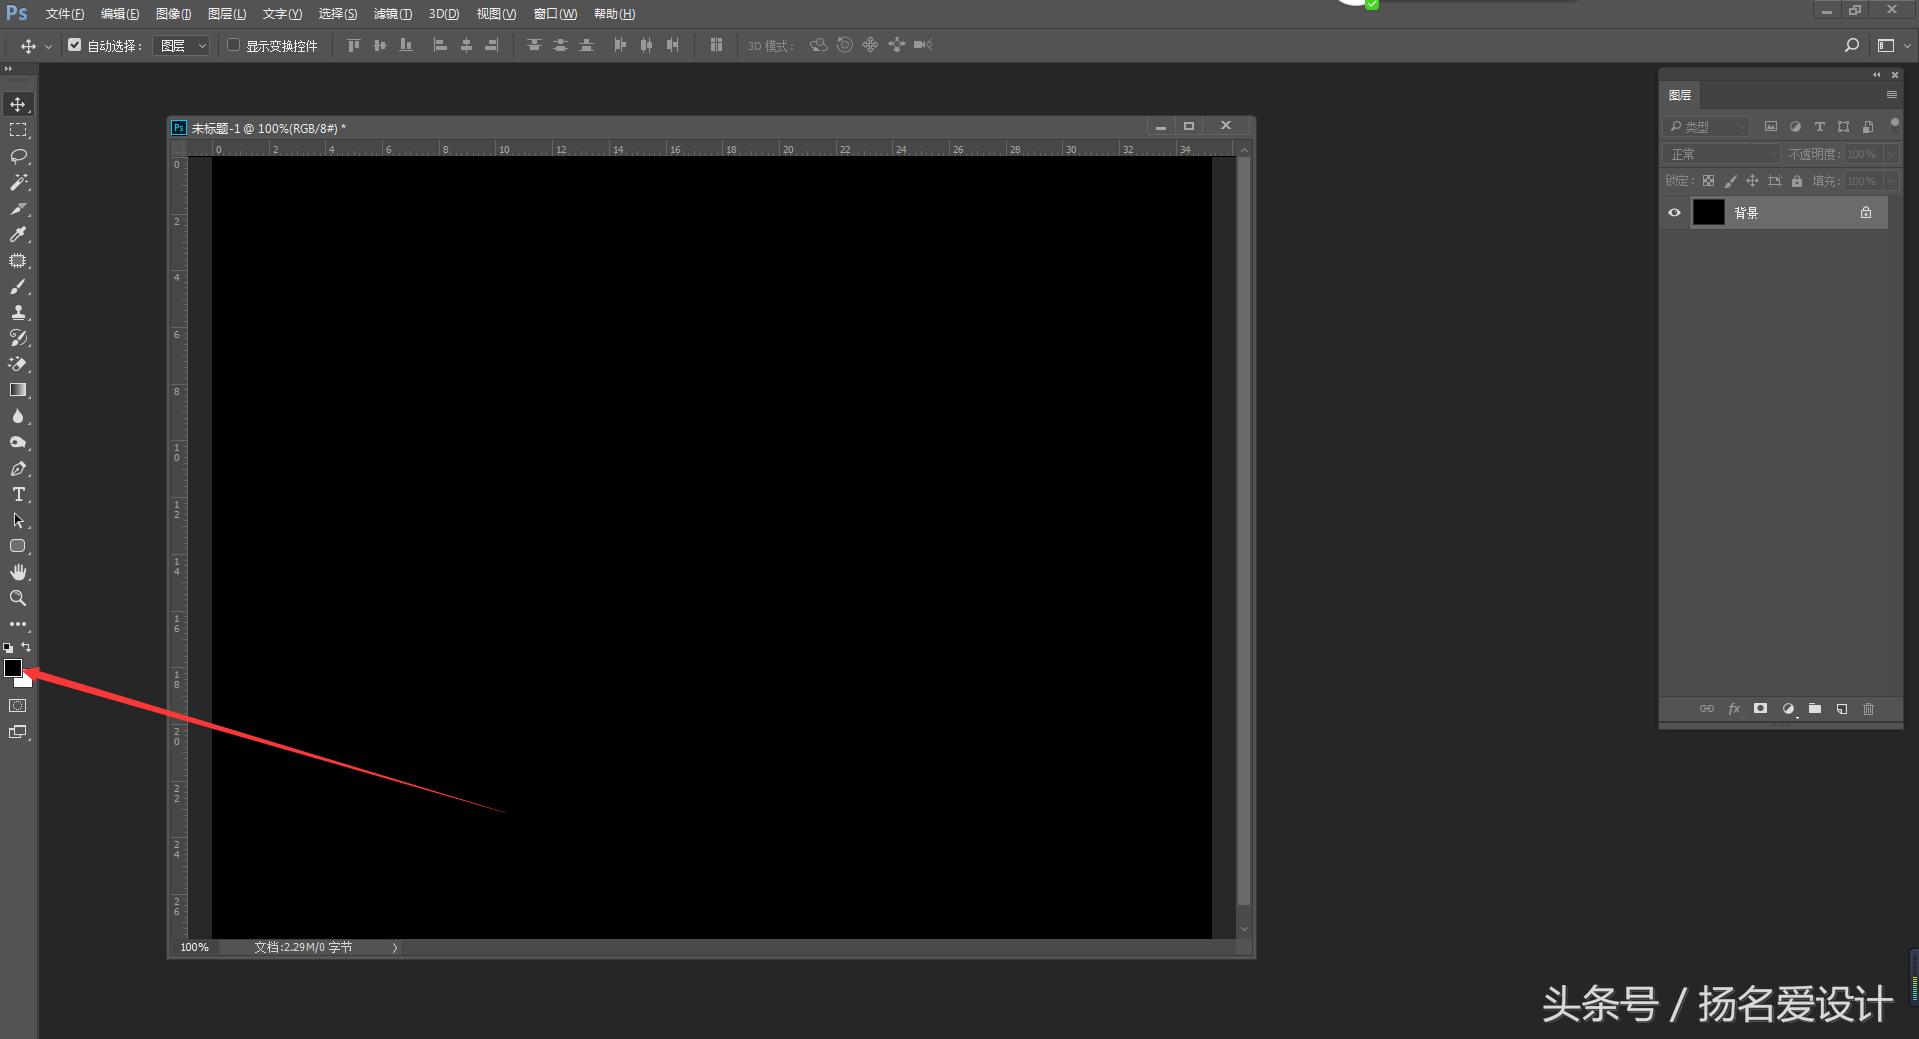Switch to the 图层 panel tab
Screen dimensions: 1919x1039
pyautogui.click(x=1680, y=95)
